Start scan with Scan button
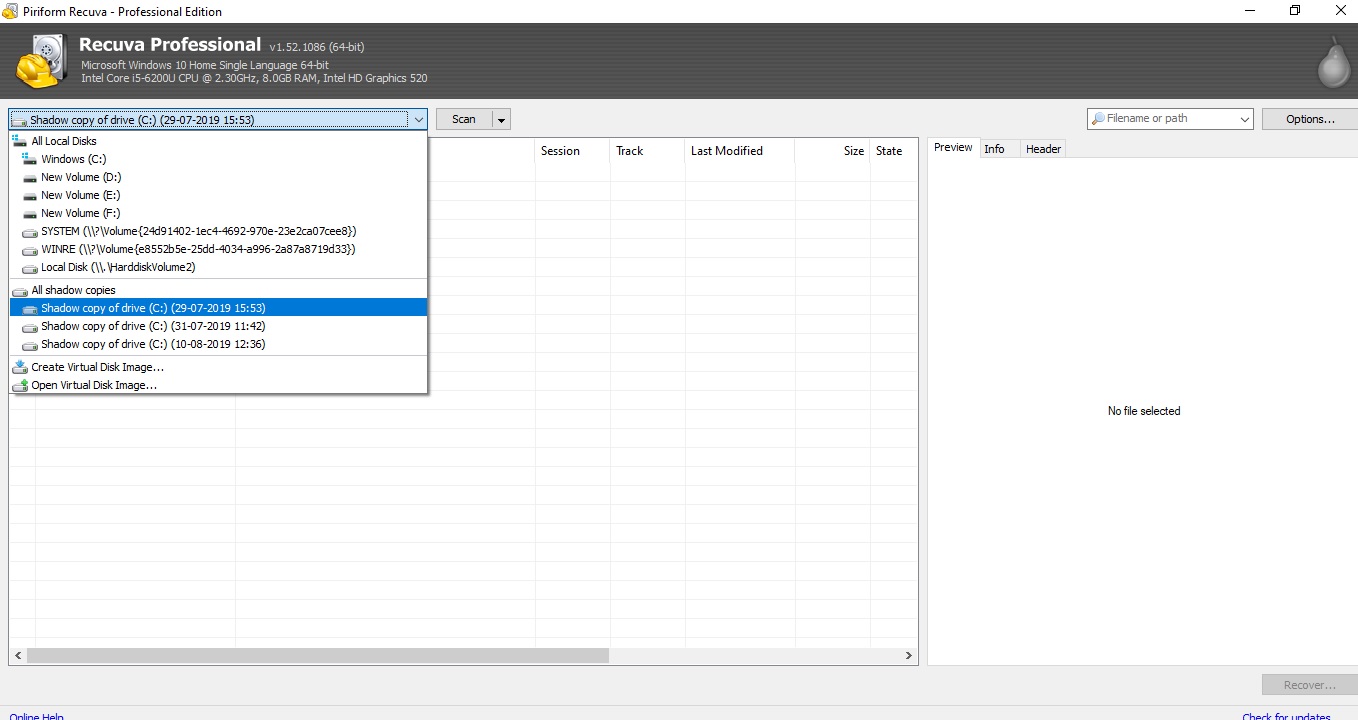Screen dimensions: 1358x720 pos(464,119)
